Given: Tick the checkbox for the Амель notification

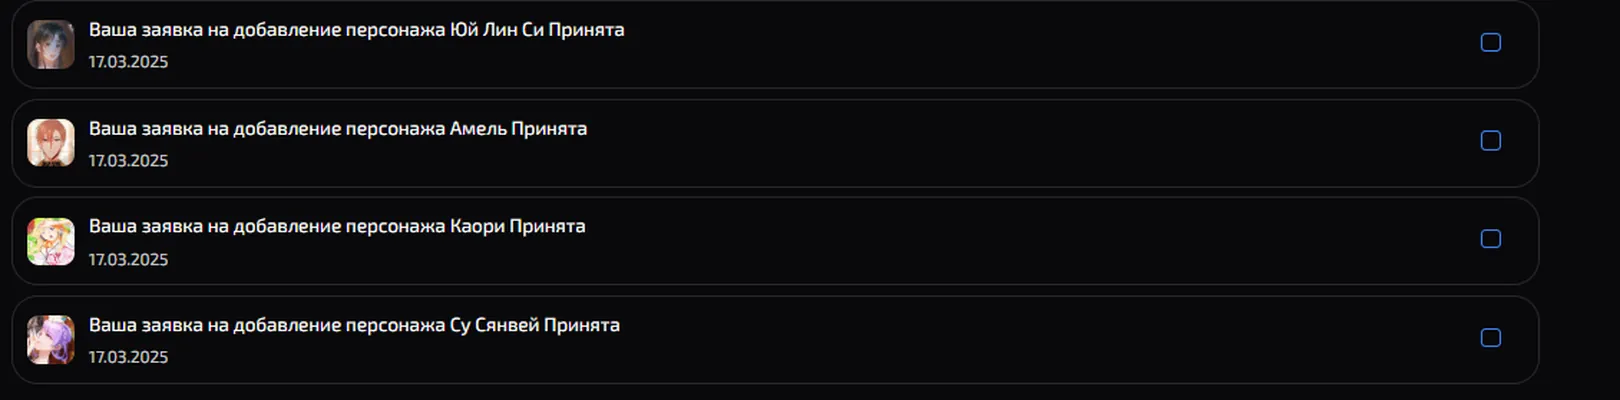Looking at the screenshot, I should pyautogui.click(x=1491, y=141).
